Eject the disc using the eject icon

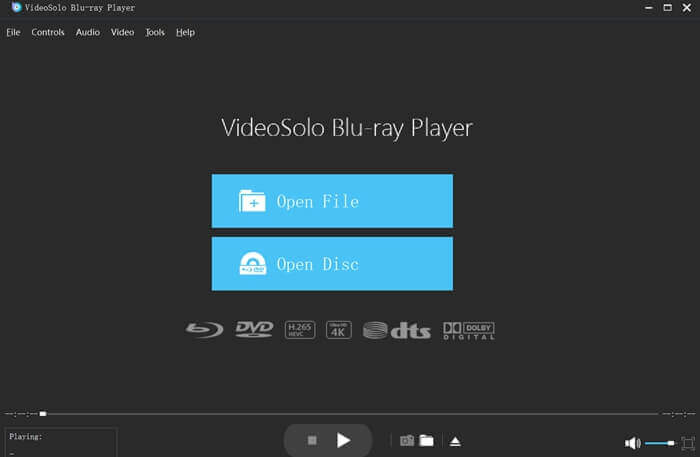click(455, 441)
